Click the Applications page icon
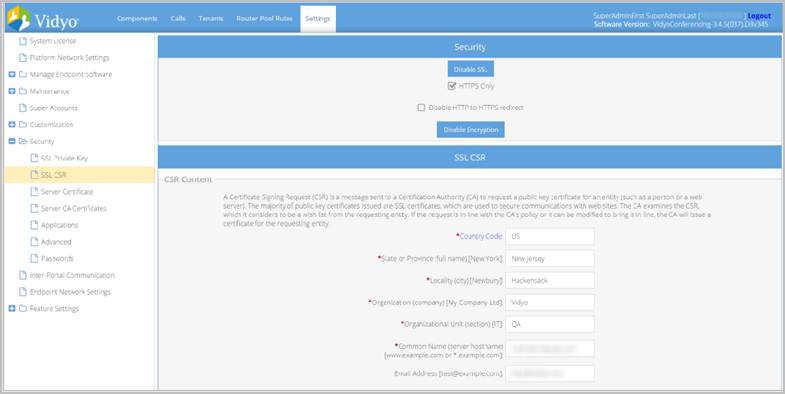Image resolution: width=785 pixels, height=394 pixels. pyautogui.click(x=34, y=225)
